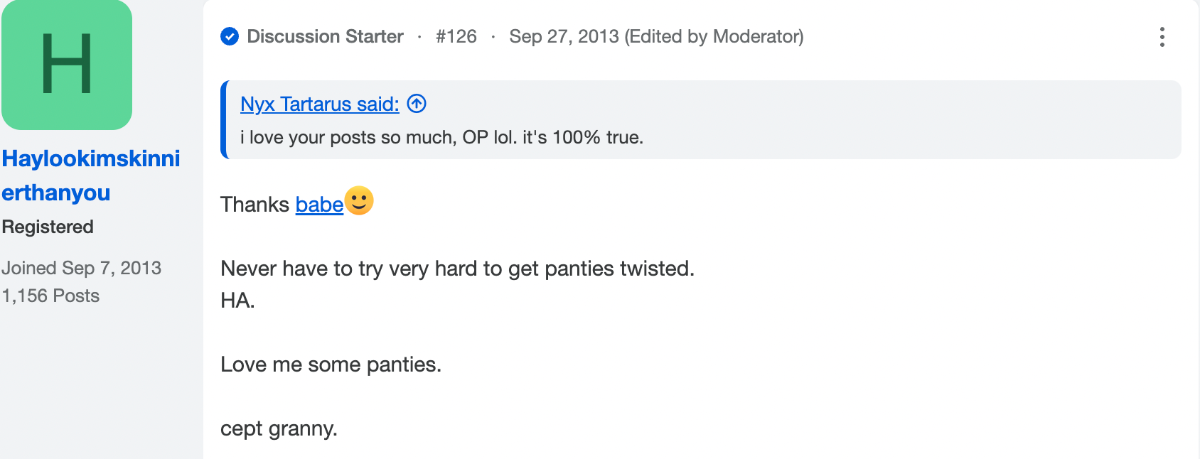Click the up-arrow icon in the quote header

click(x=417, y=104)
